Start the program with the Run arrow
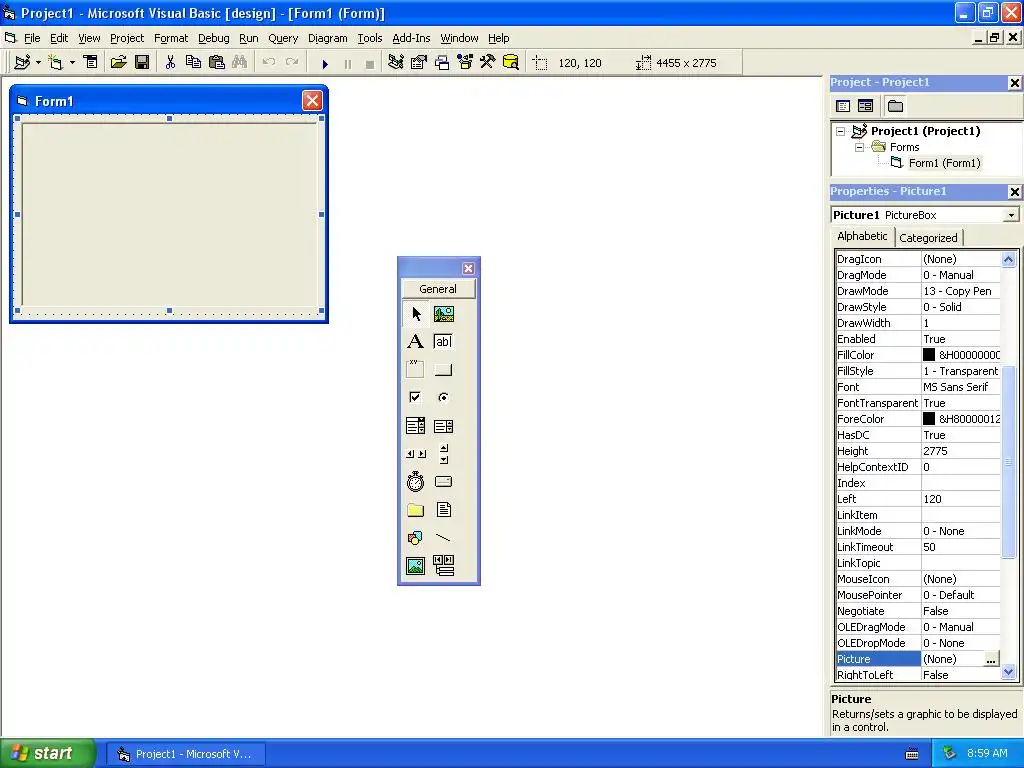This screenshot has width=1024, height=768. point(325,63)
